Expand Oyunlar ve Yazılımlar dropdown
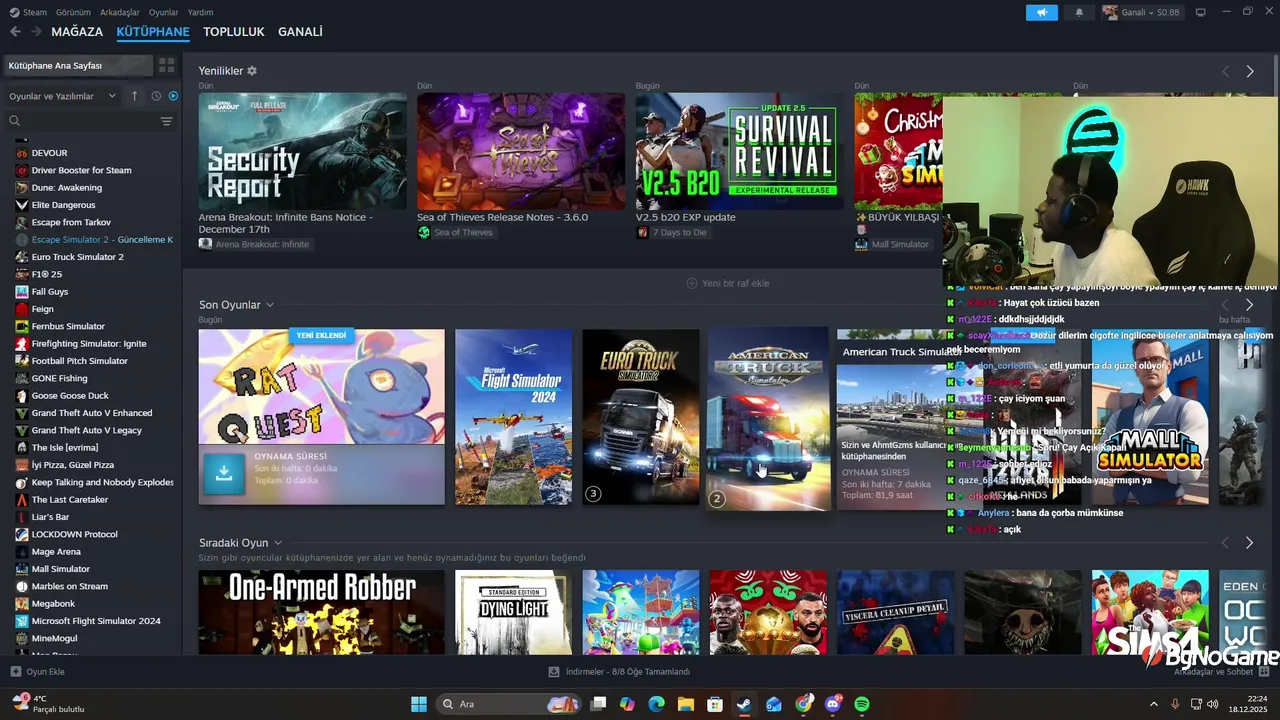Screen dimensions: 1280x720 point(62,96)
